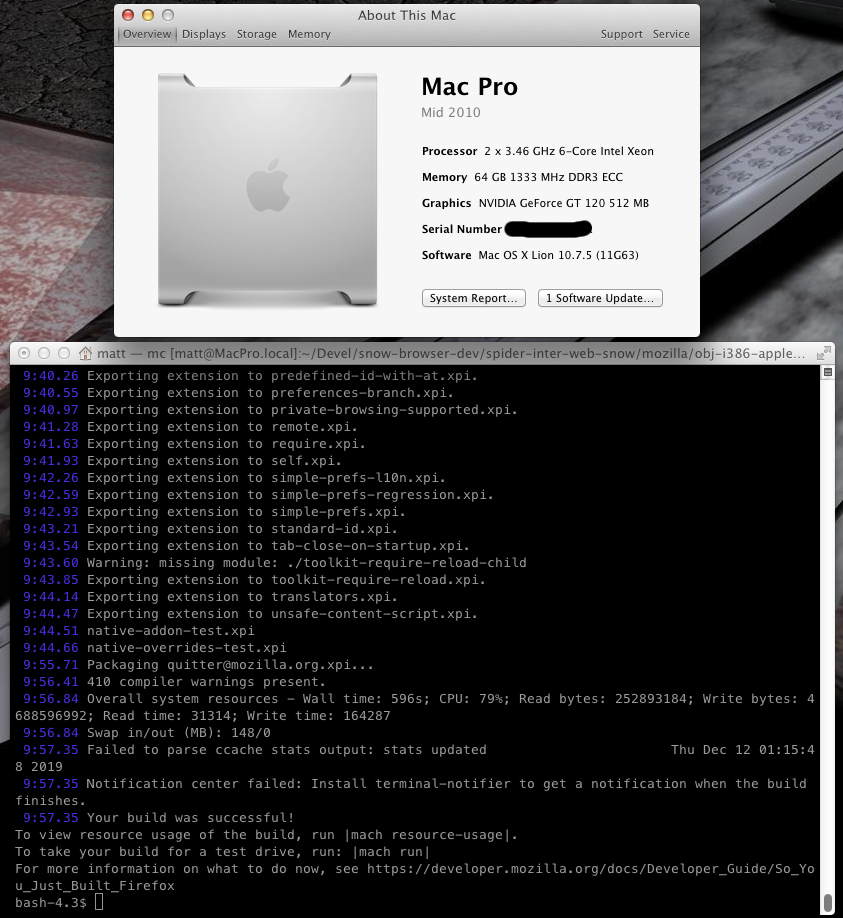Click the terminal fullscreen arrows icon
The image size is (843, 918).
tap(824, 353)
